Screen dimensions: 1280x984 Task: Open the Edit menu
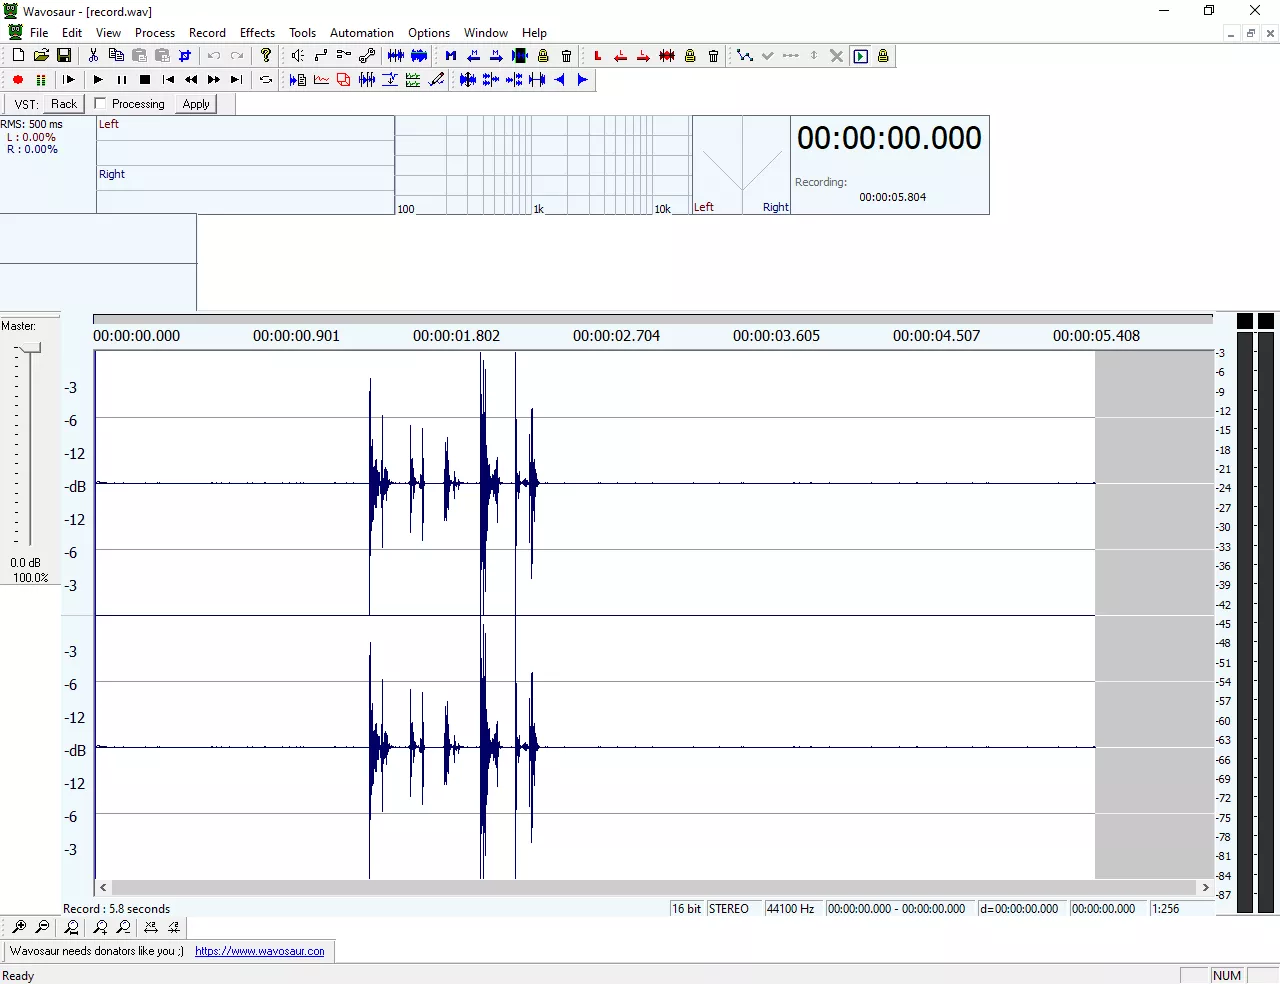(72, 33)
